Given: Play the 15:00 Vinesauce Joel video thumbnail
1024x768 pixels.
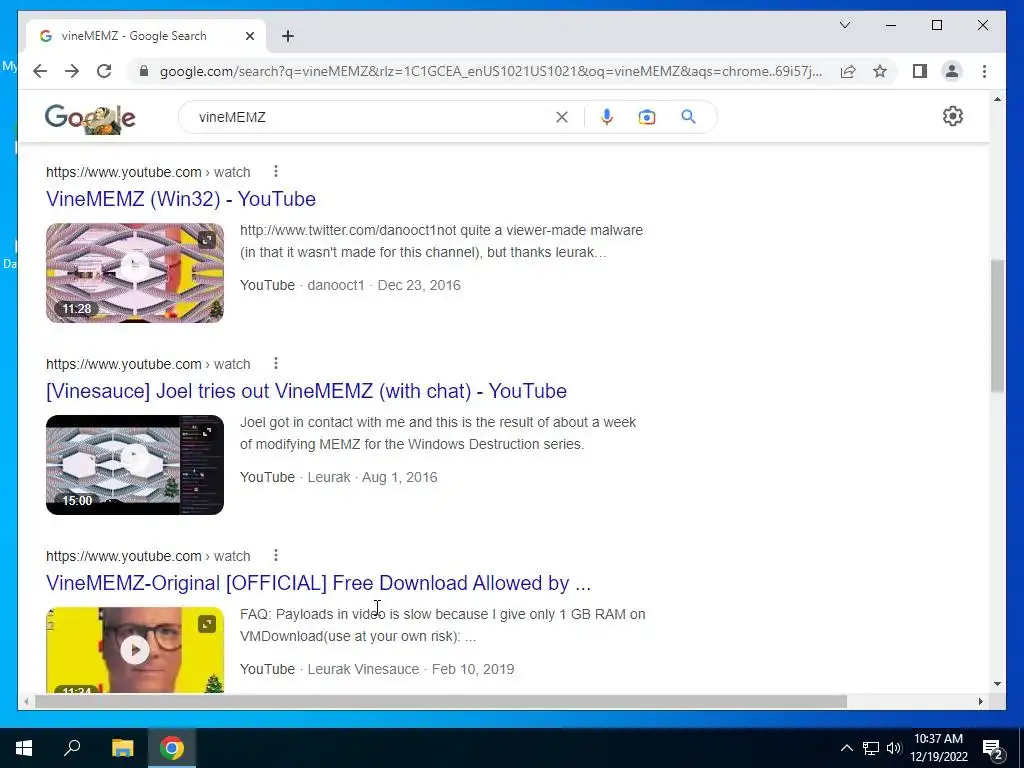Looking at the screenshot, I should (135, 465).
